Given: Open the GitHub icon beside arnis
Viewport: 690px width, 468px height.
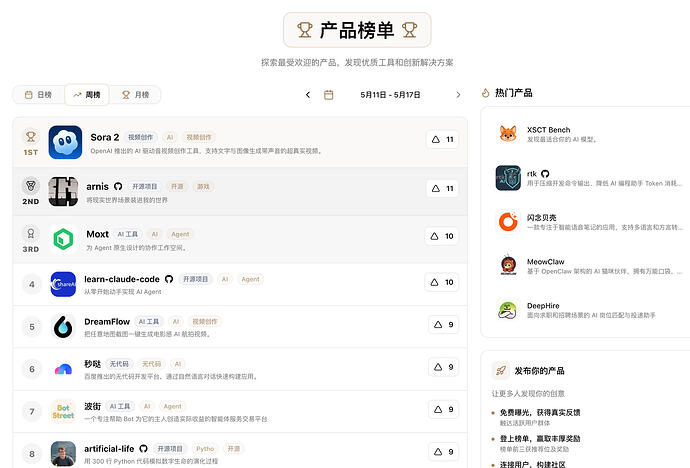Looking at the screenshot, I should [118, 186].
